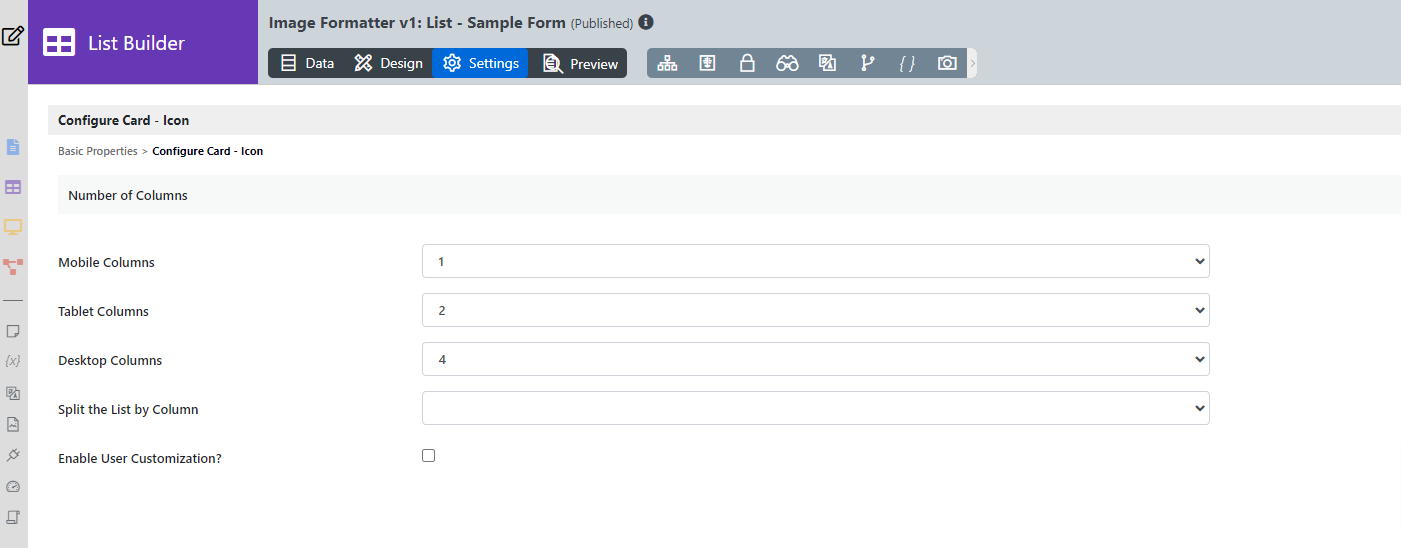Click the camera screenshot icon

(x=947, y=63)
